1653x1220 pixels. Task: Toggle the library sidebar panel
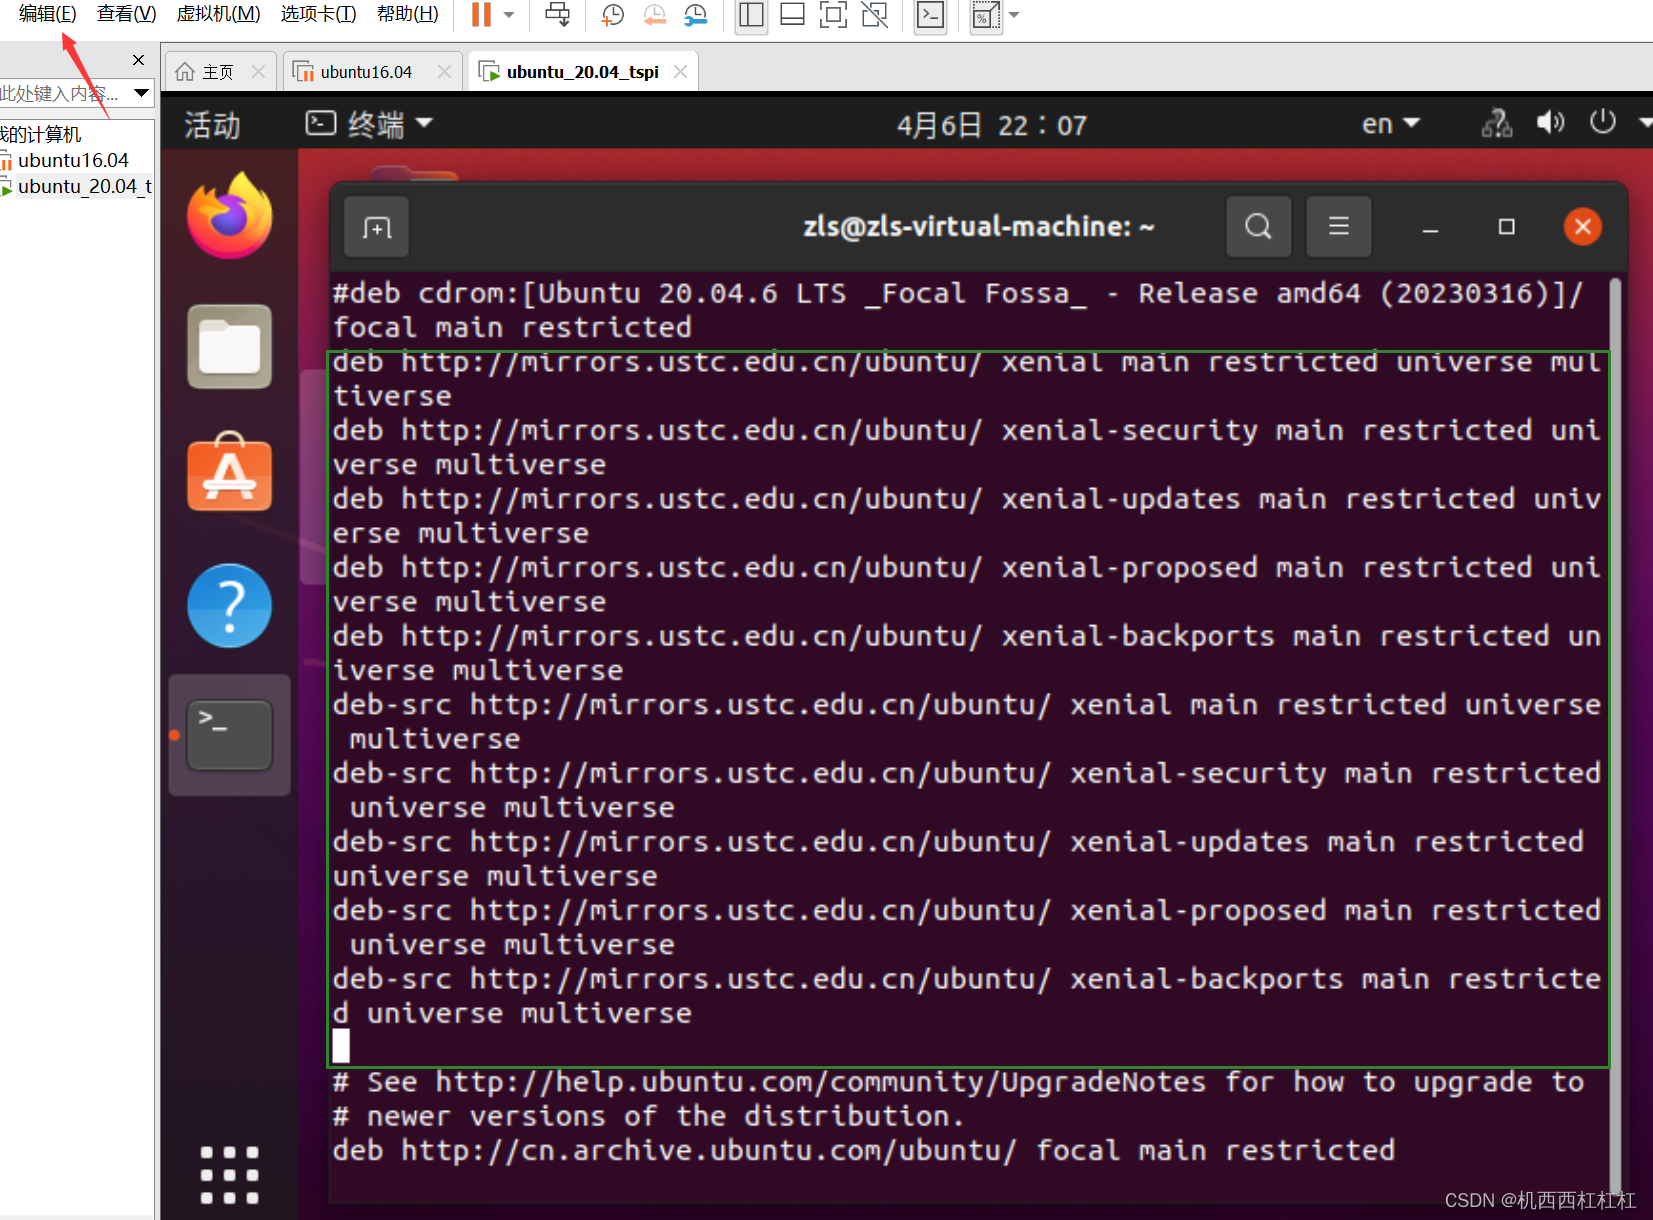tap(751, 15)
